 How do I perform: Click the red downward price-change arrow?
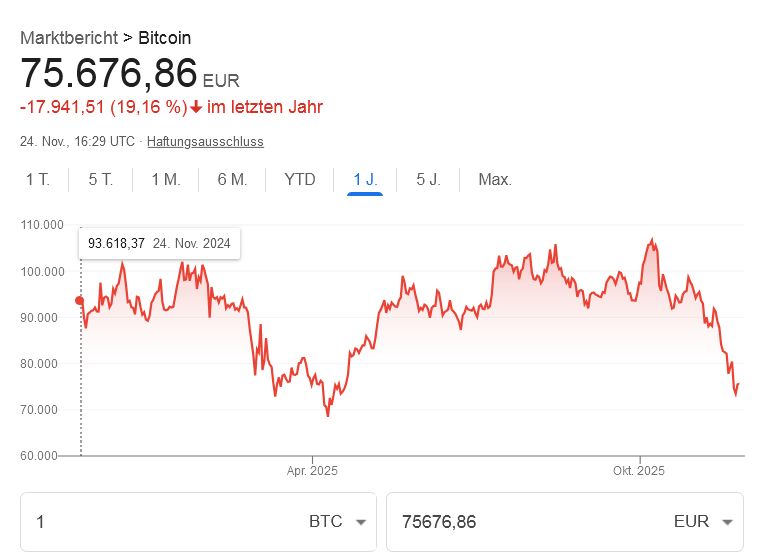pos(197,107)
